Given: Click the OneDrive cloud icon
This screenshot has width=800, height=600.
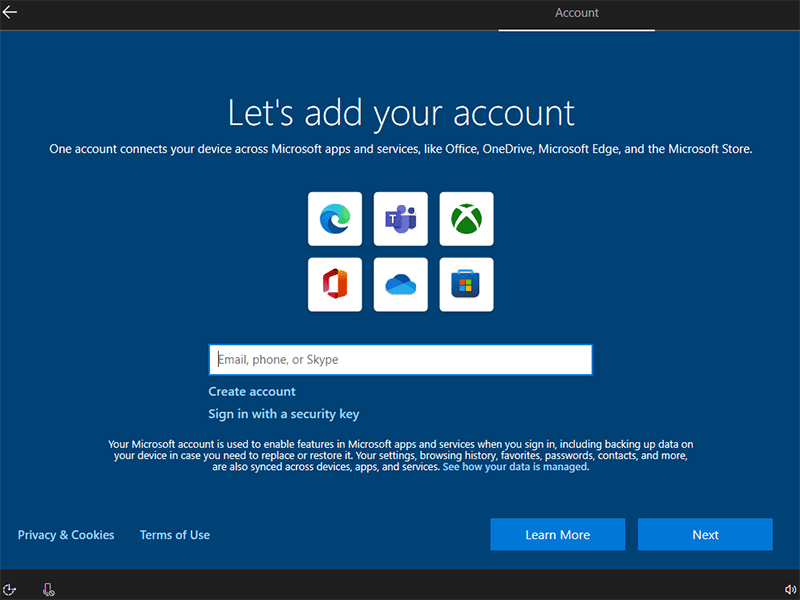Looking at the screenshot, I should 400,284.
